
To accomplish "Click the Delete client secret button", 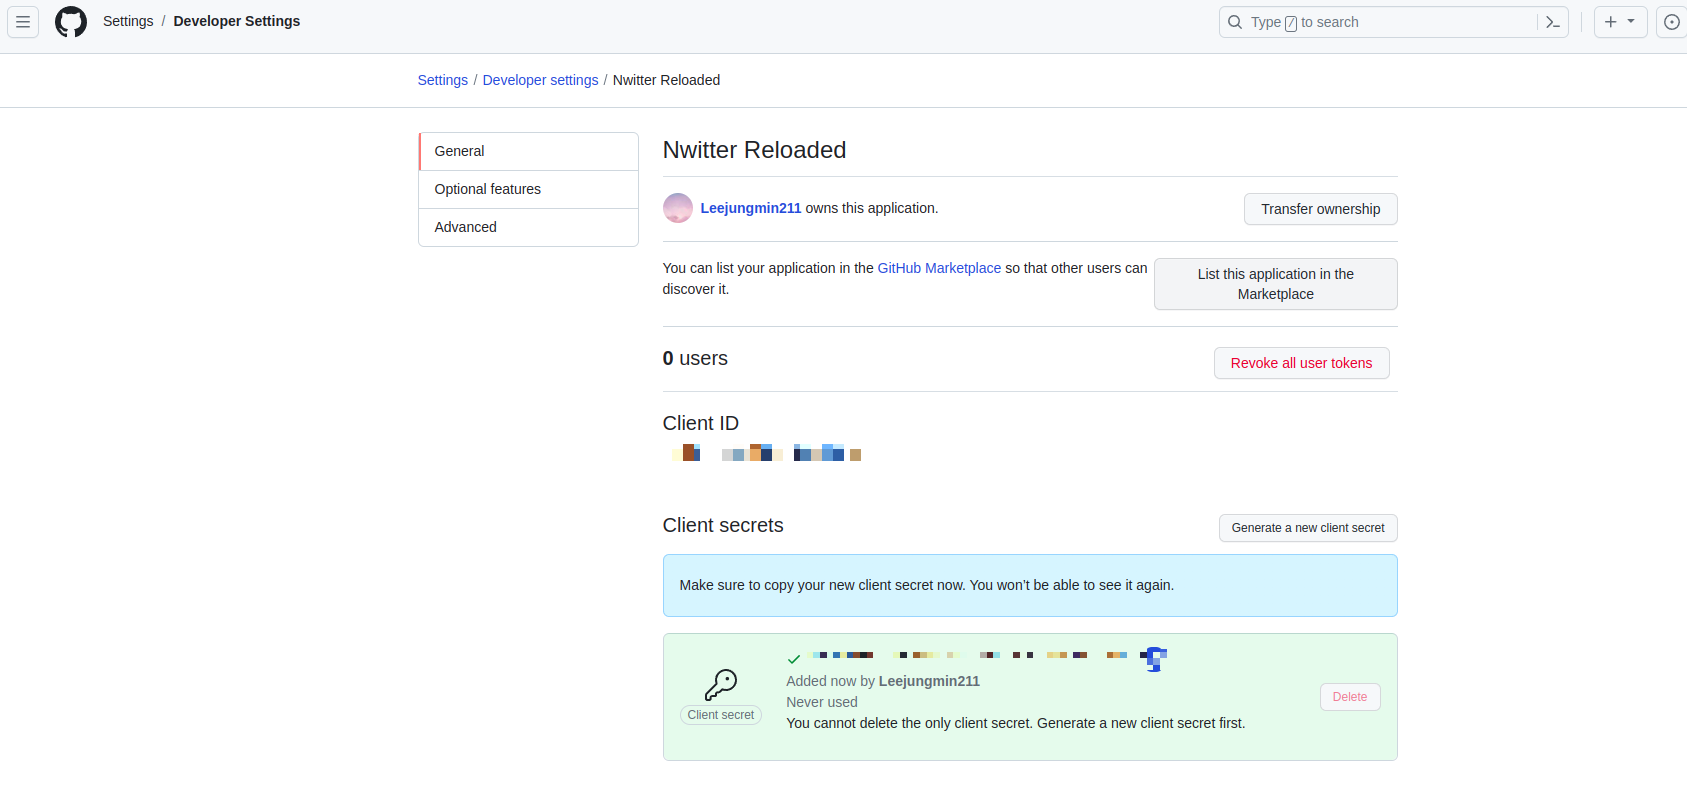I will [x=1349, y=697].
